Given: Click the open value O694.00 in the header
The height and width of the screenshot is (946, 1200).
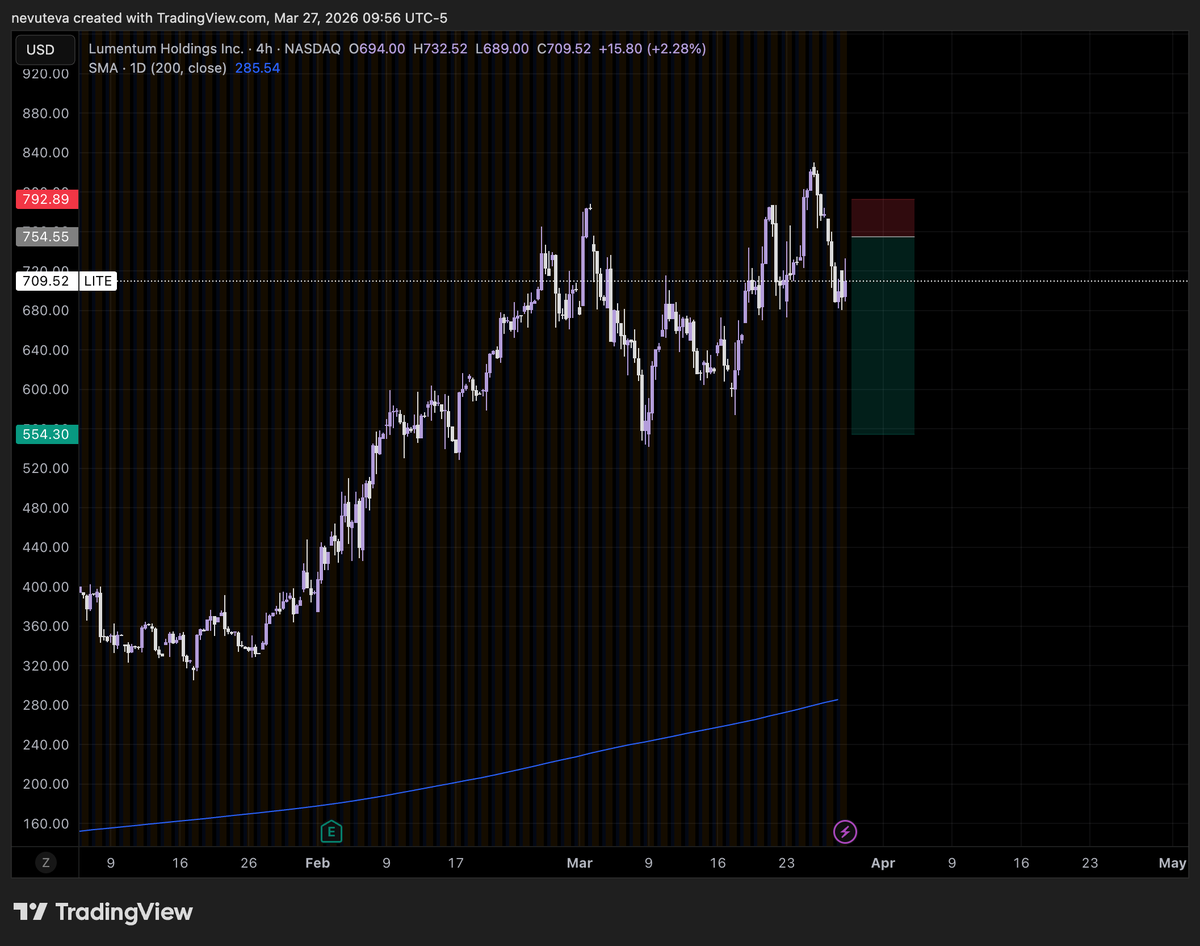Looking at the screenshot, I should (x=377, y=48).
